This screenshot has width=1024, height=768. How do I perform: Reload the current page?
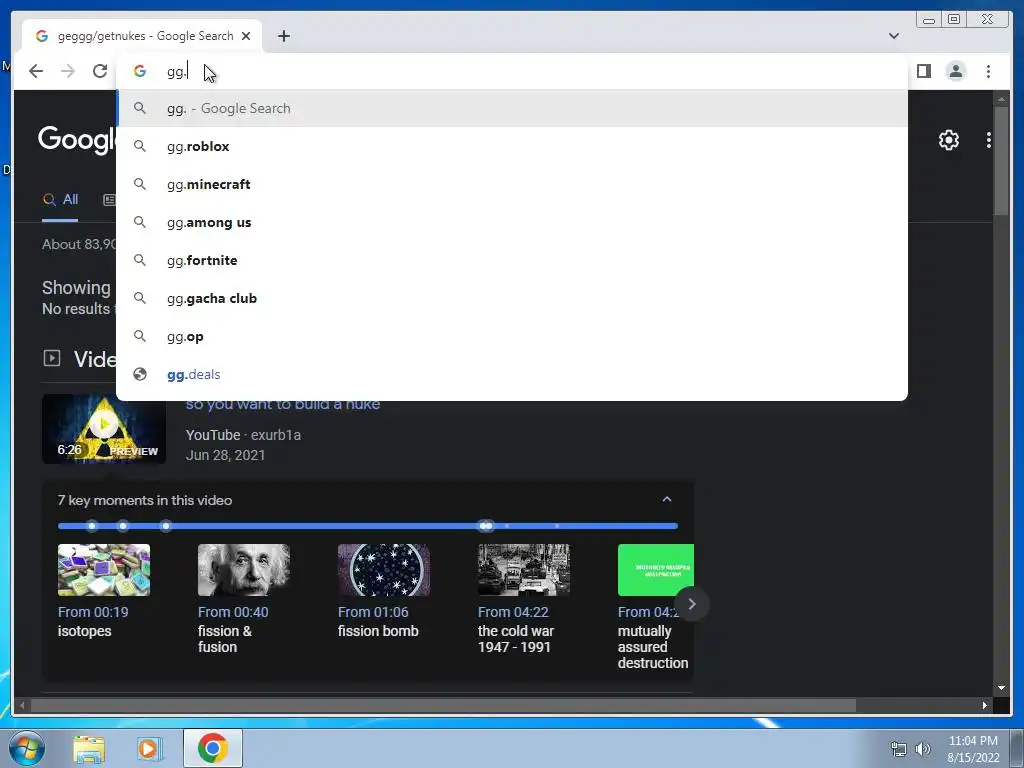(x=99, y=71)
